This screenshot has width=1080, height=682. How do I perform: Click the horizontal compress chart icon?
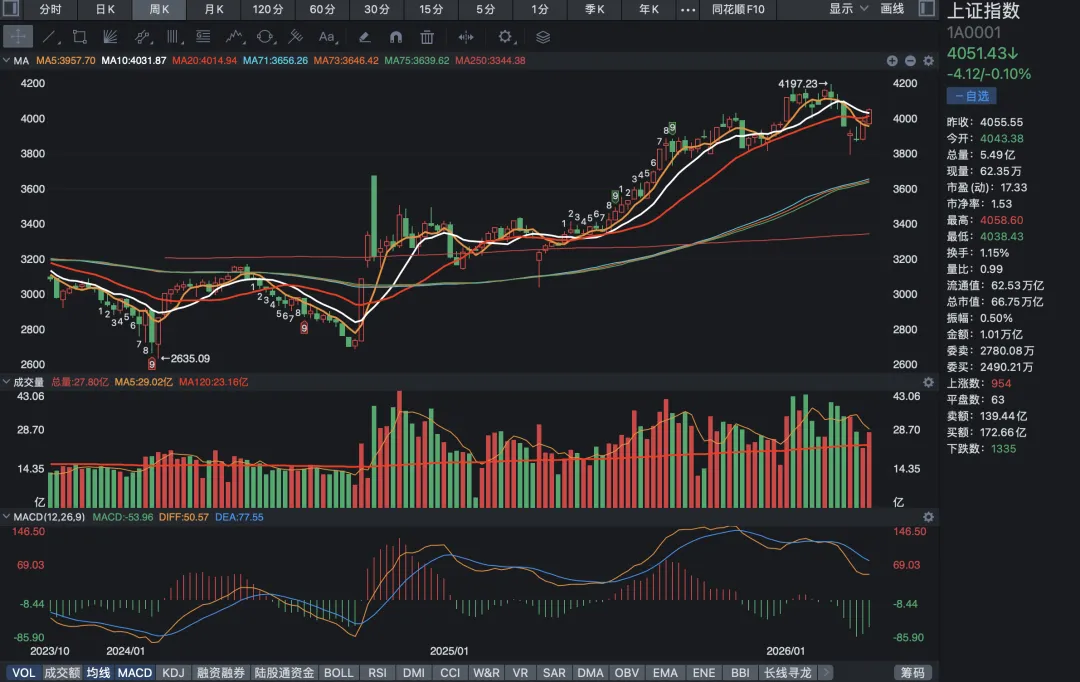(466, 37)
